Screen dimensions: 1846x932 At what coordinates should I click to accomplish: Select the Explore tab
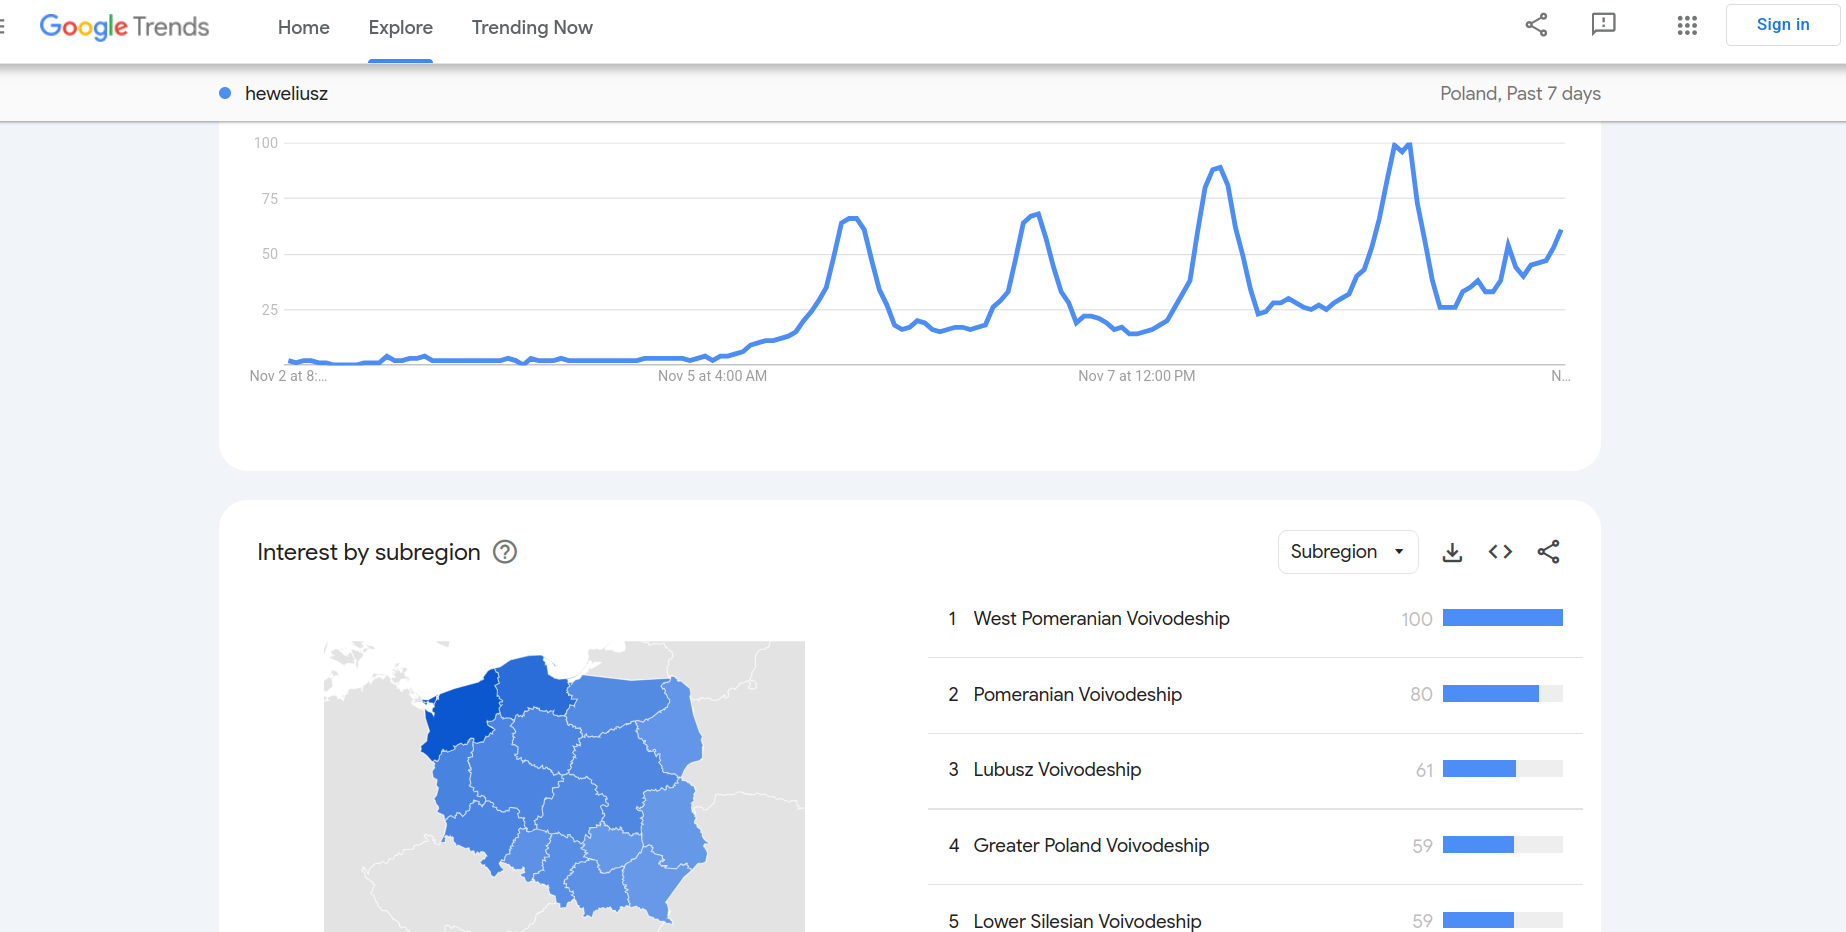[x=400, y=28]
